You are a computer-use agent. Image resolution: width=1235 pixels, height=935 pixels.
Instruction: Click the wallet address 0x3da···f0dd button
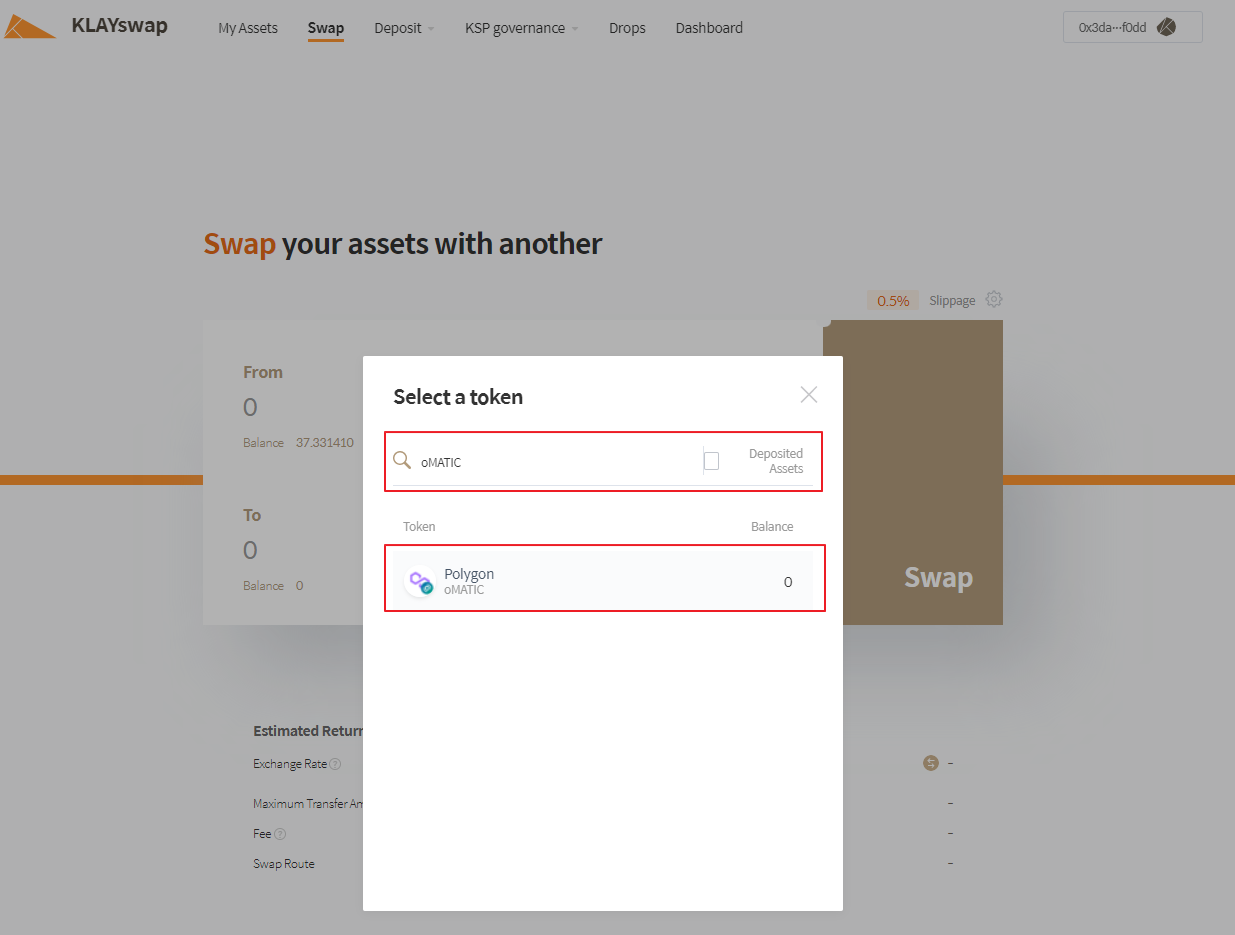[1132, 28]
